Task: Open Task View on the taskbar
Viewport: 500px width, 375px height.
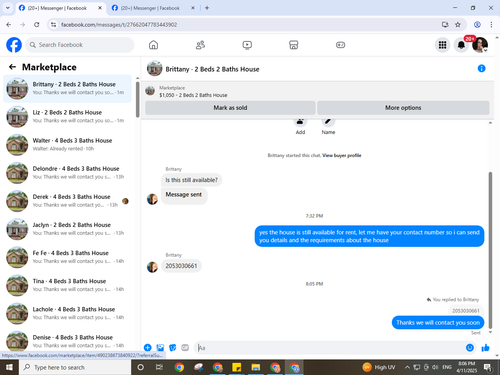Action: point(159,367)
